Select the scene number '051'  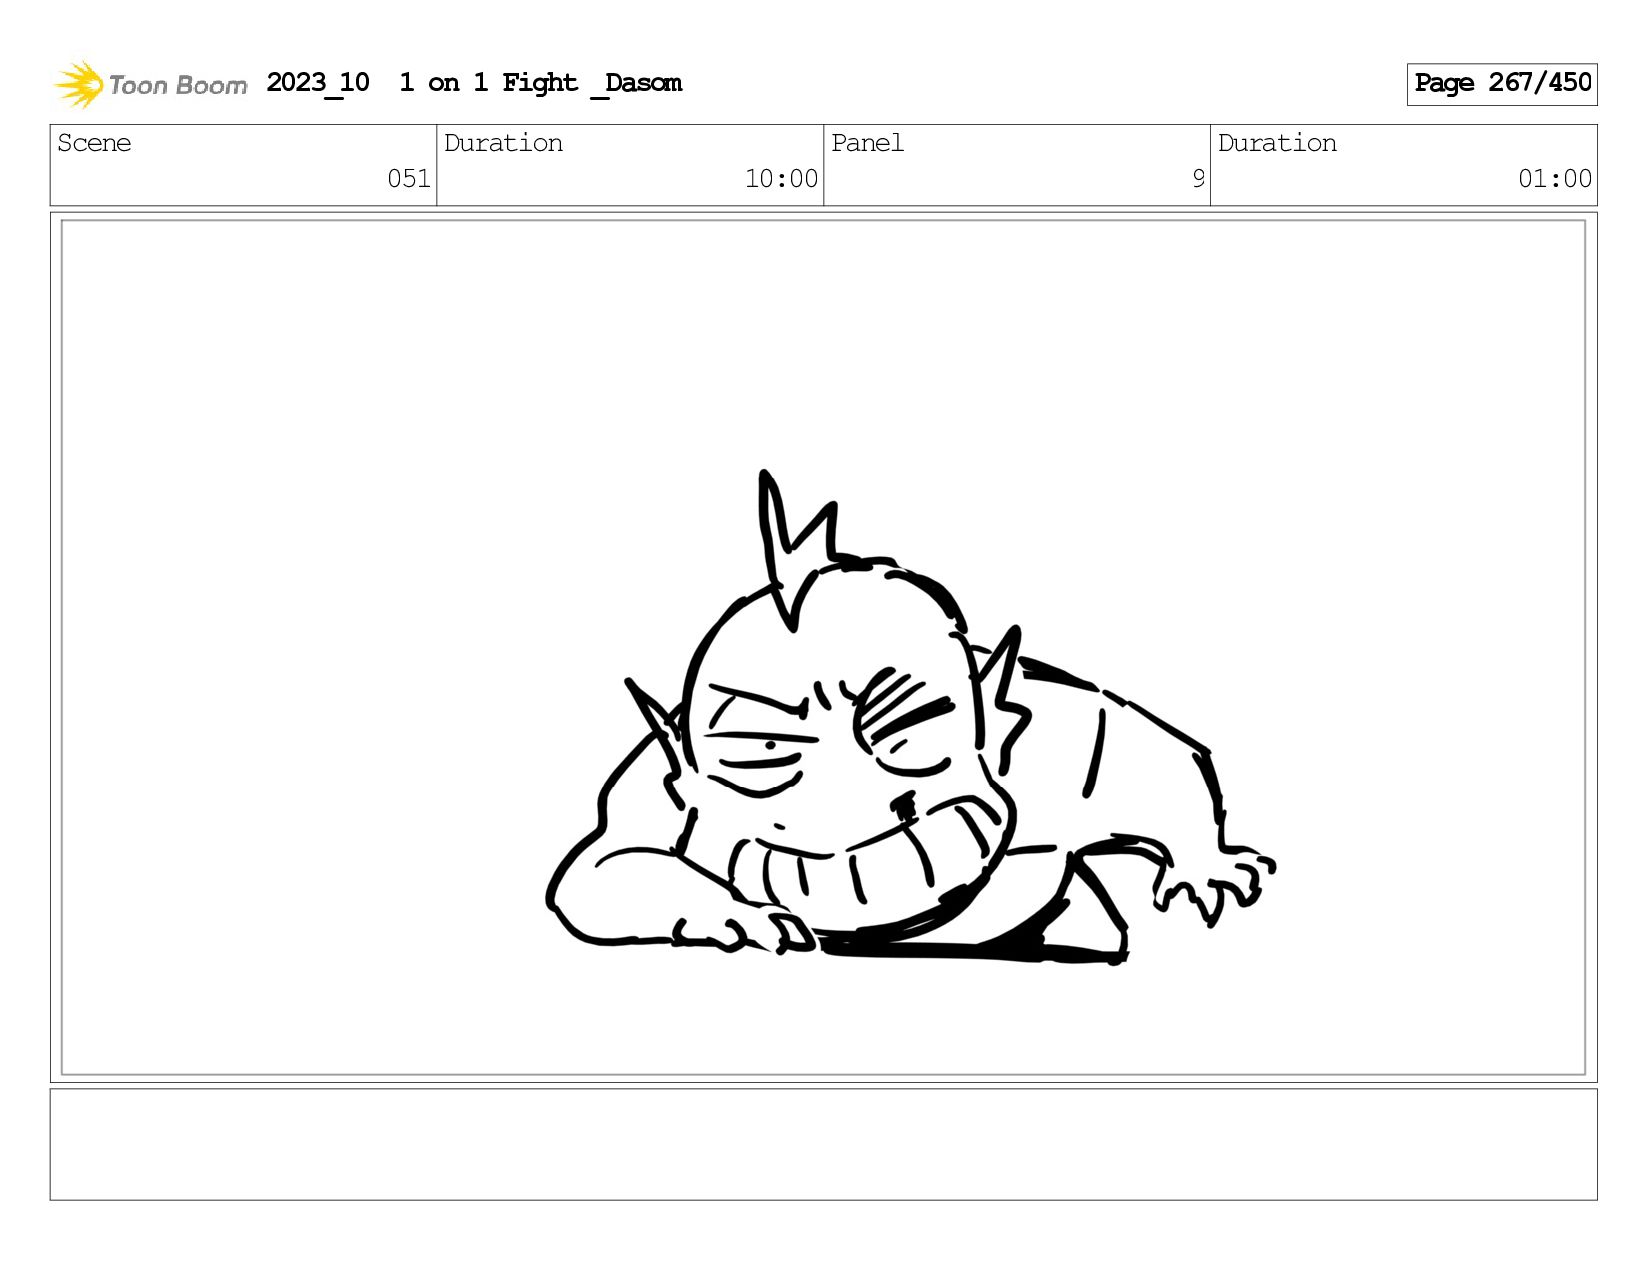click(409, 179)
